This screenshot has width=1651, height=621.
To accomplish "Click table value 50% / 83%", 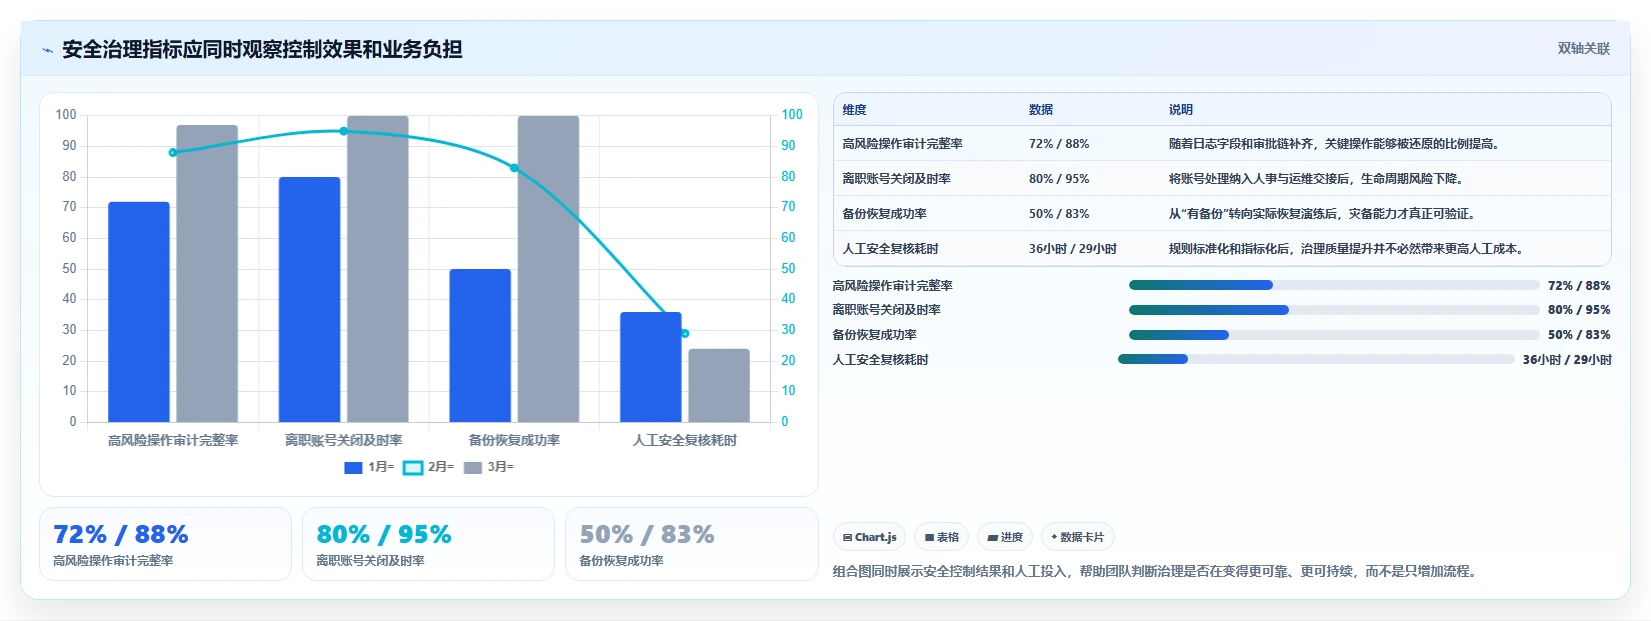I will pos(1059,214).
